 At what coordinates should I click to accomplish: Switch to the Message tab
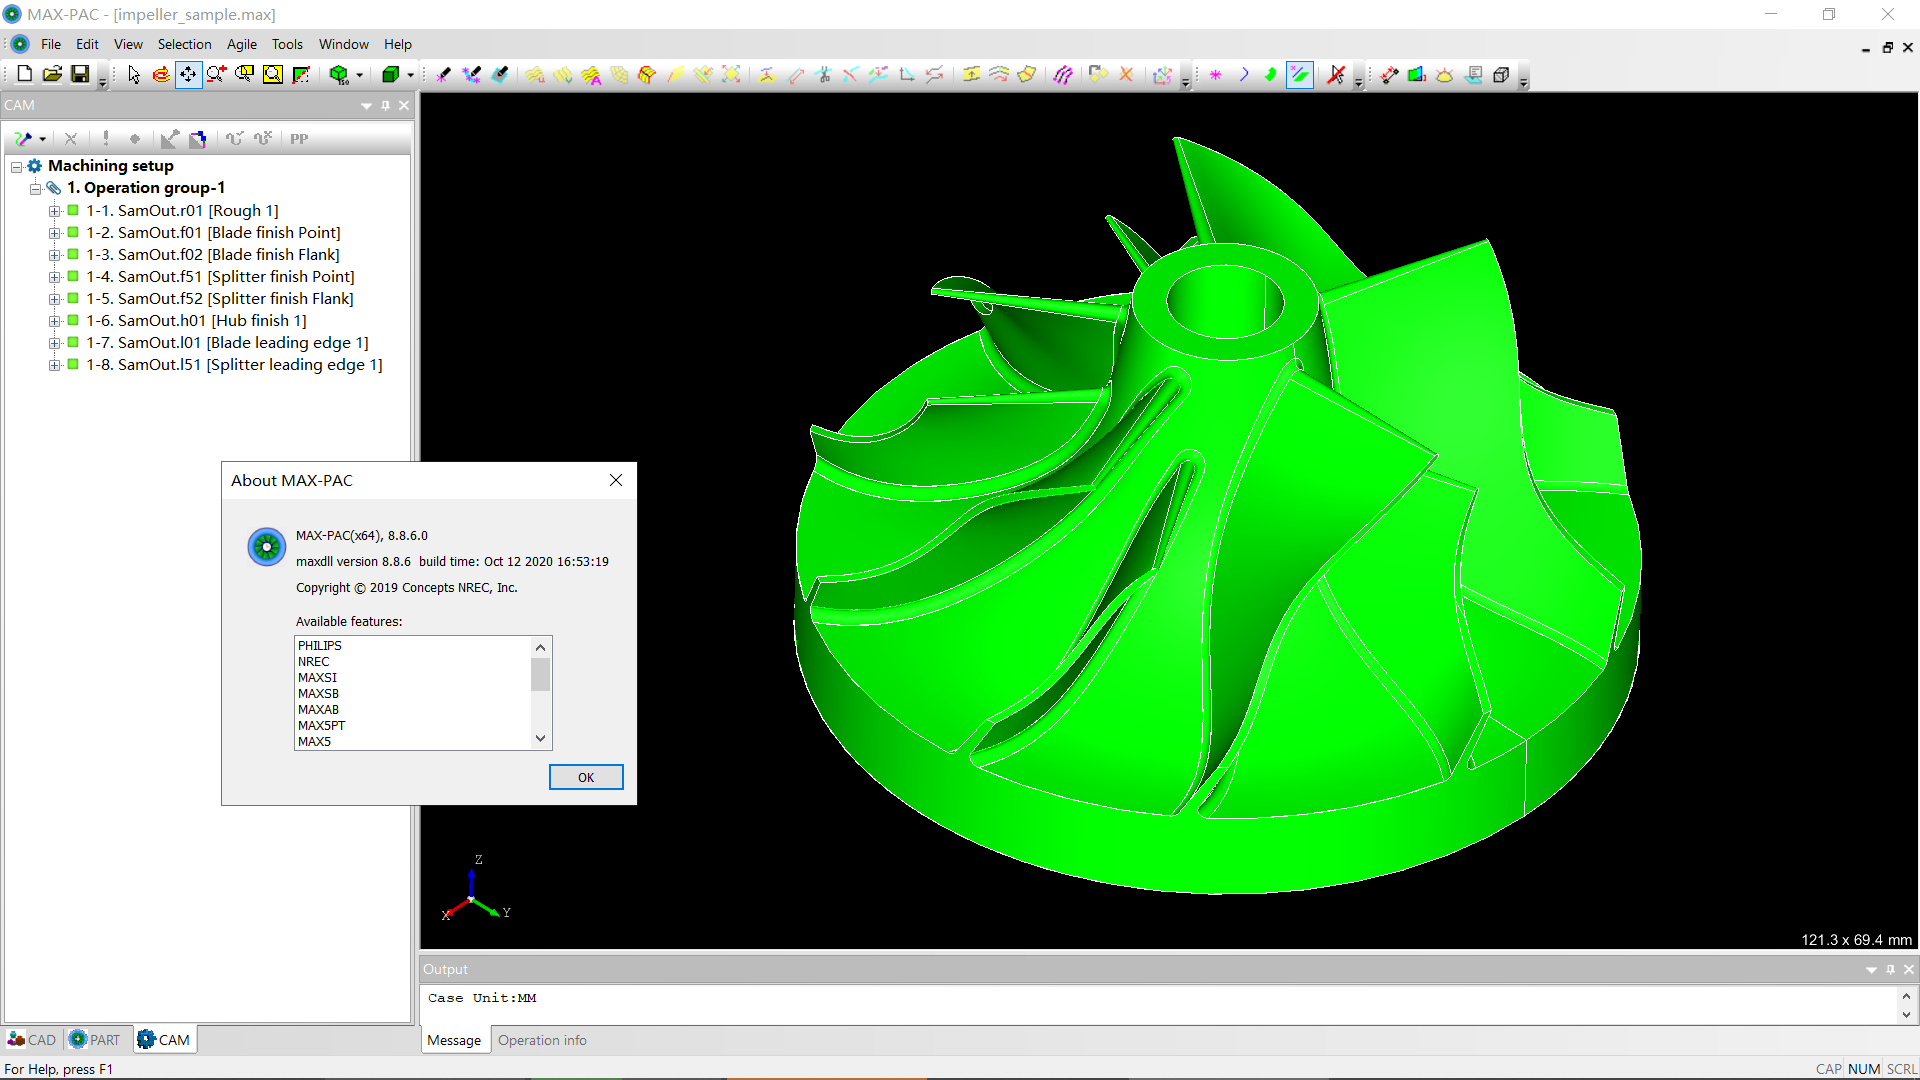tap(454, 1040)
